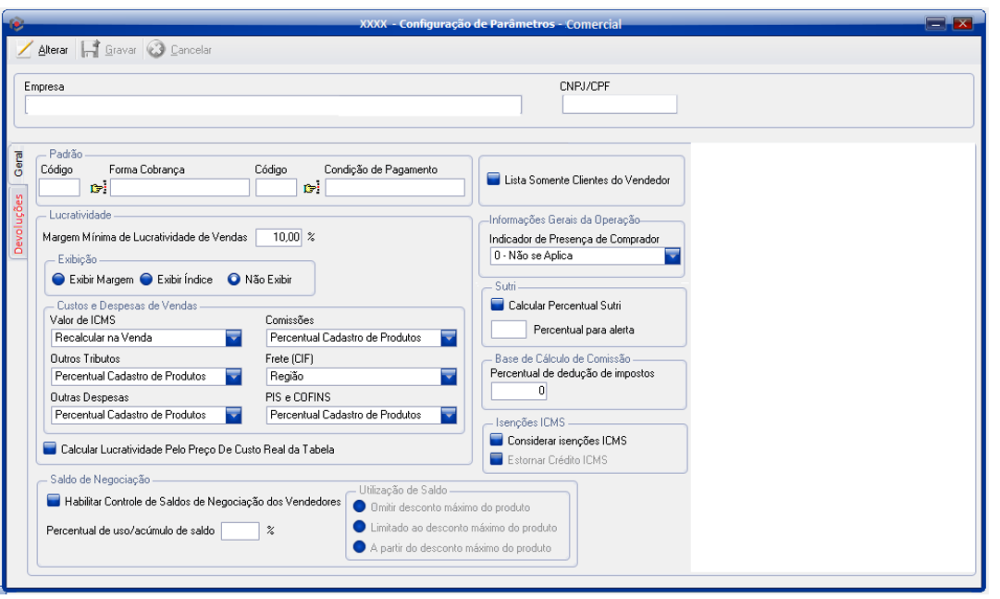Check Considerar isenções ICMS option
The image size is (1000, 599).
coord(494,439)
